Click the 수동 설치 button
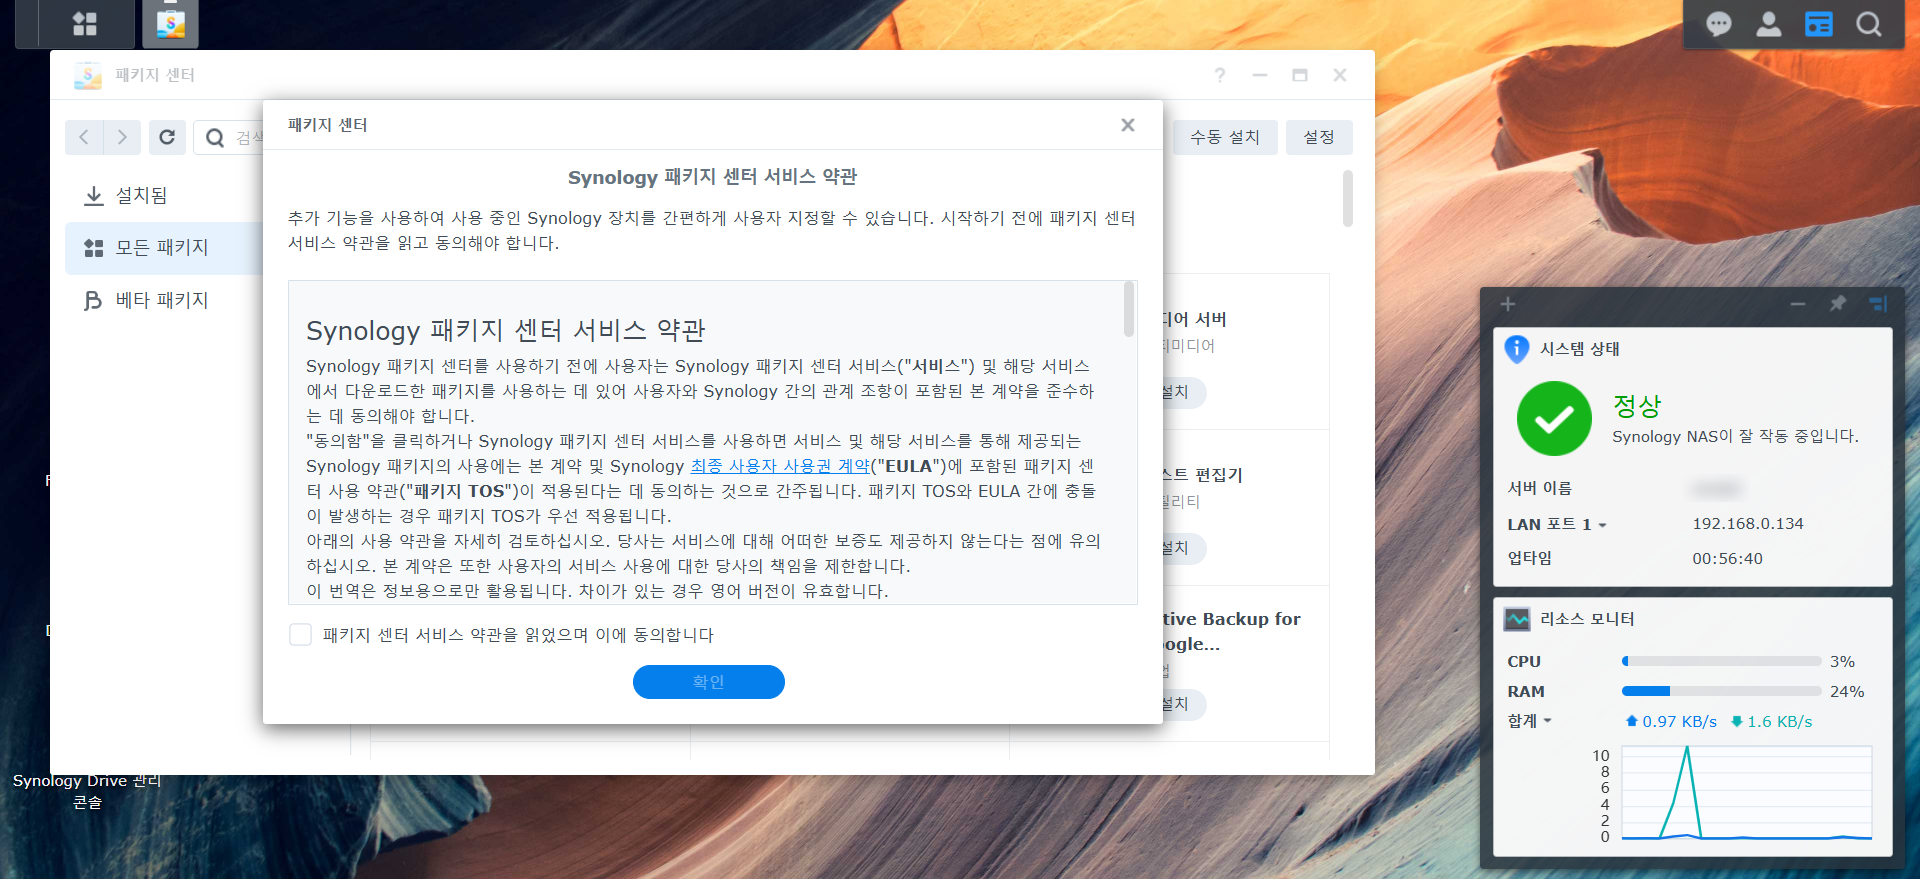The image size is (1920, 879). coord(1225,137)
